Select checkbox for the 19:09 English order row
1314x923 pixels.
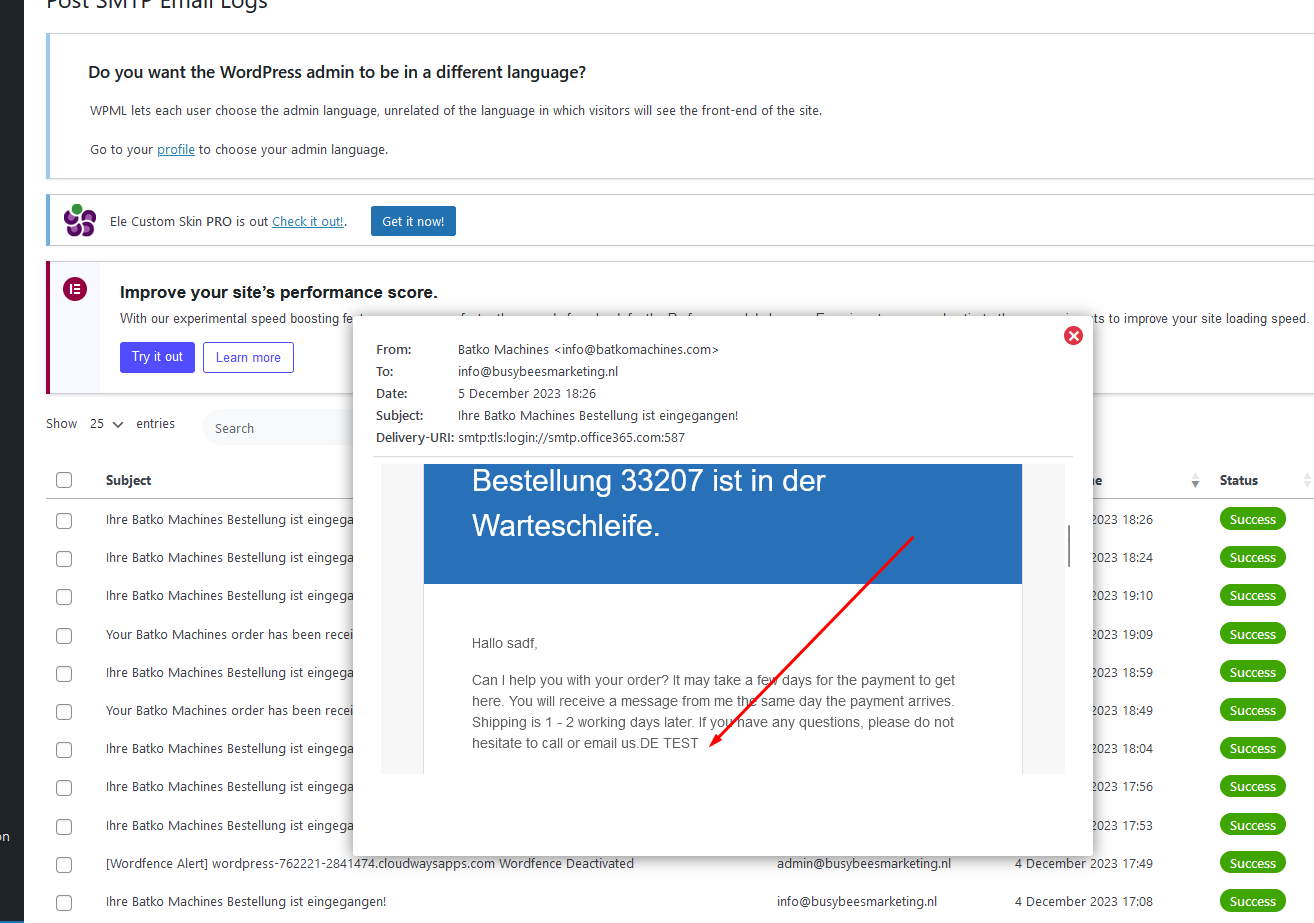point(64,635)
